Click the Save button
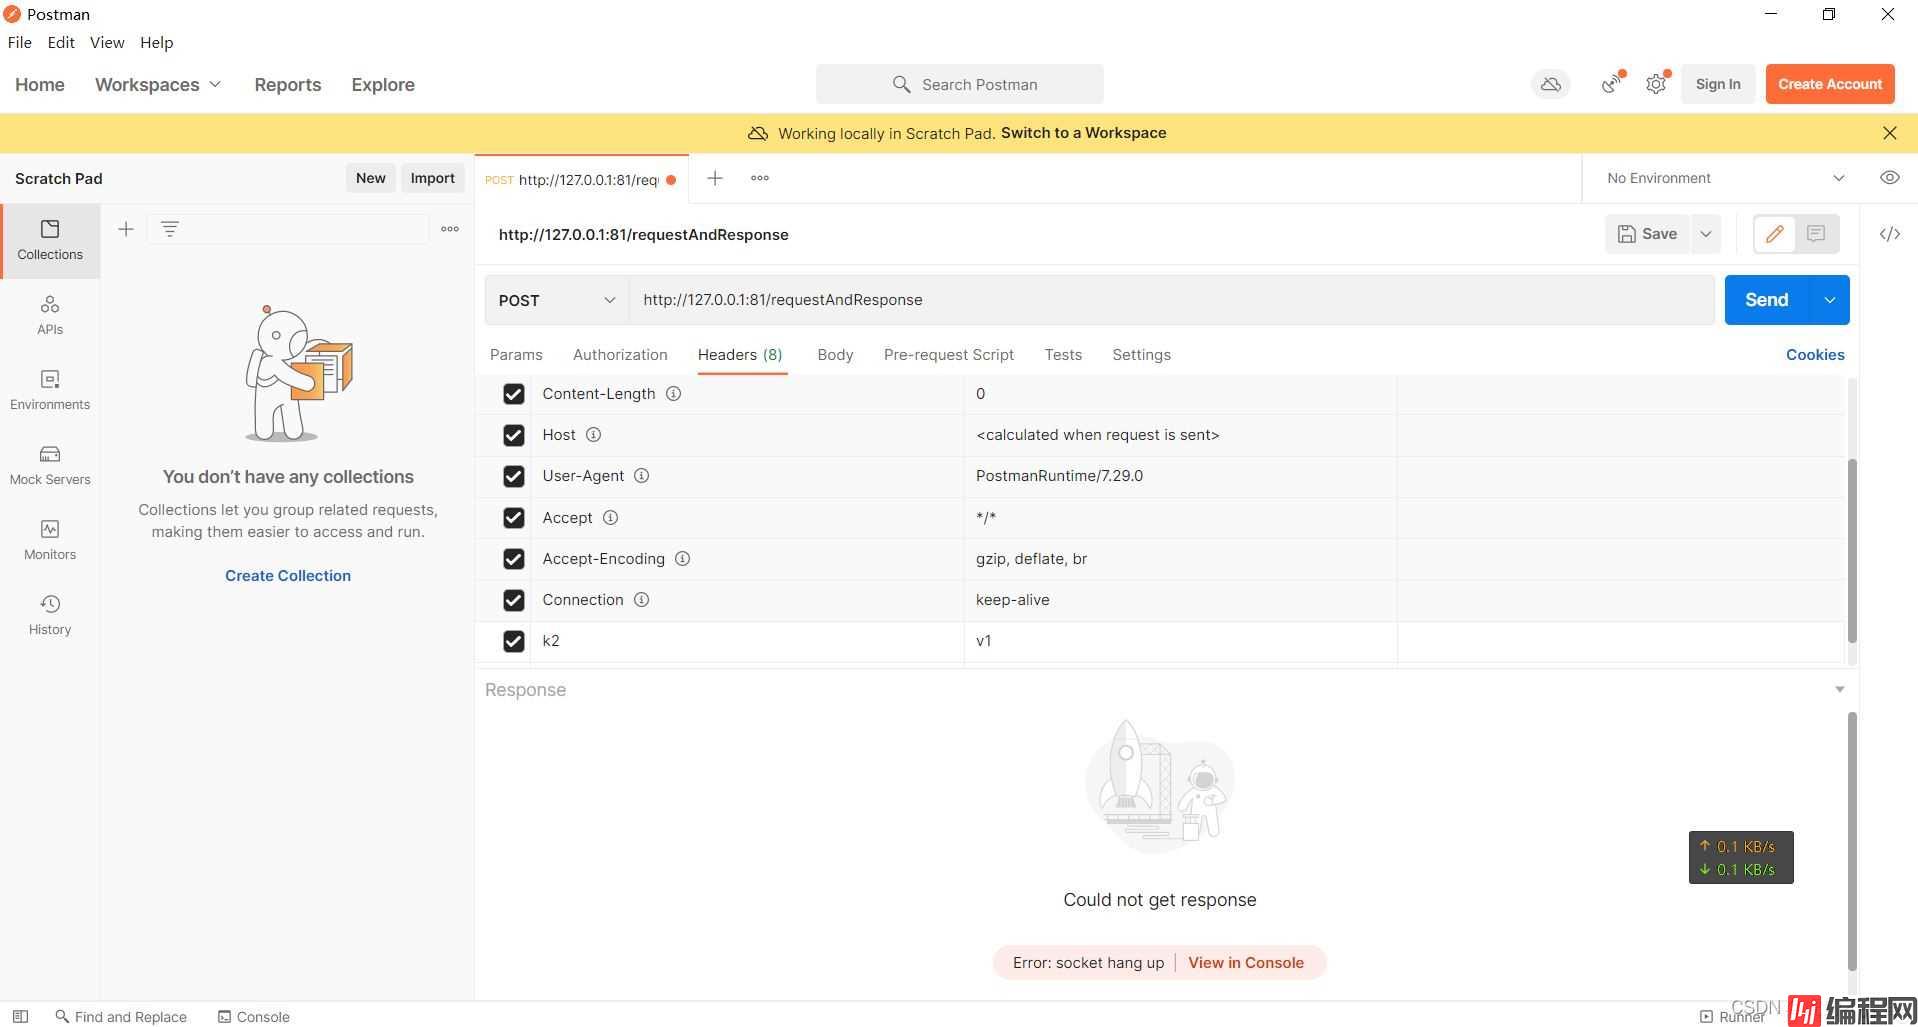The width and height of the screenshot is (1918, 1027). 1647,234
